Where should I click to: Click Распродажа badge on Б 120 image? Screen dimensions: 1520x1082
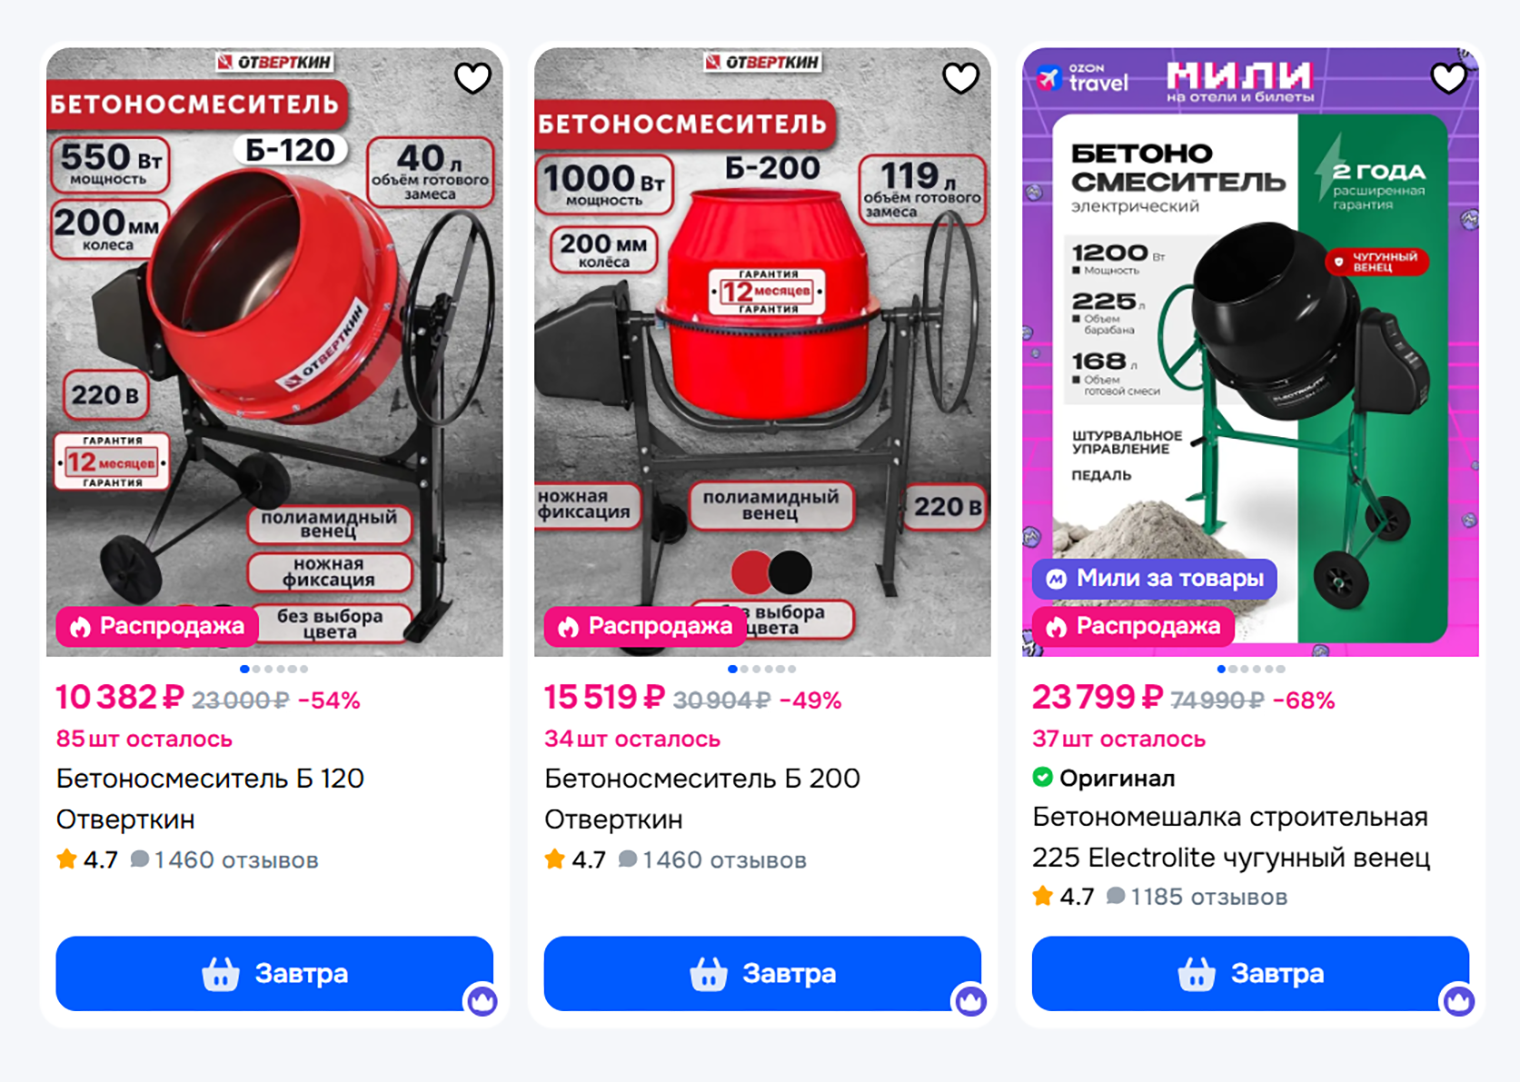point(156,626)
